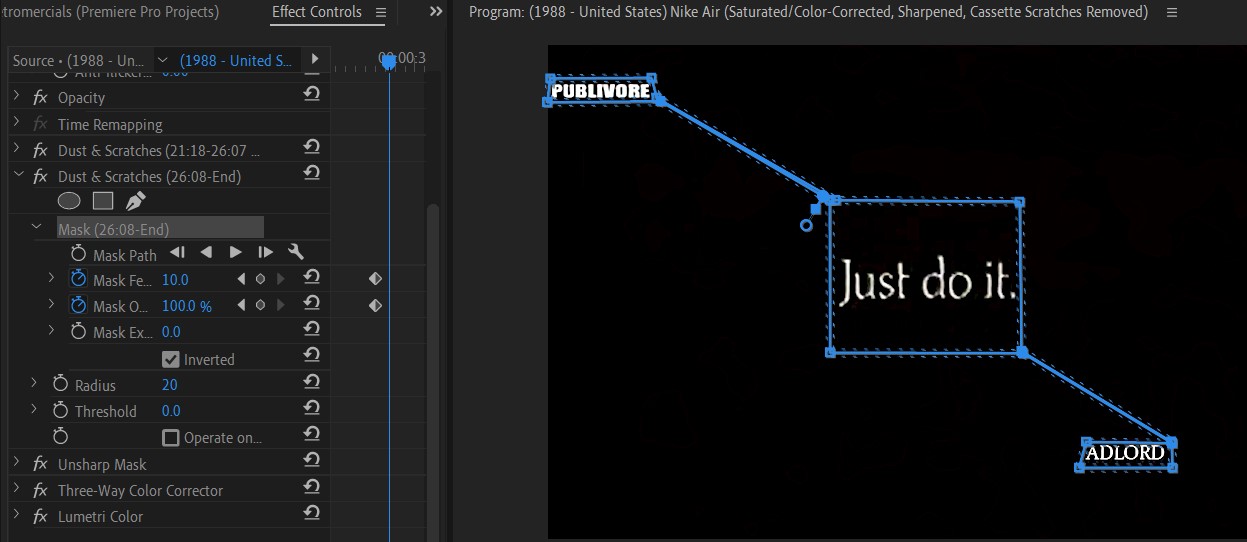
Task: Open source clip dropdown arrow
Action: point(163,61)
